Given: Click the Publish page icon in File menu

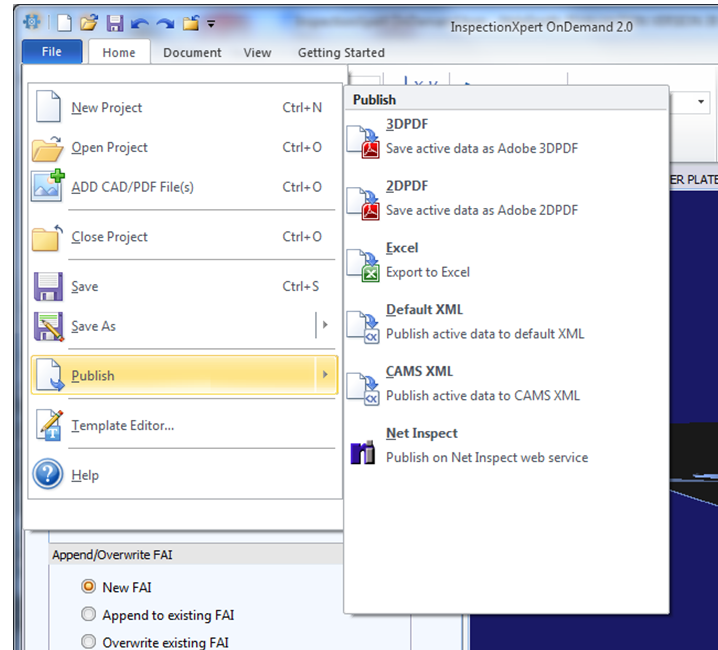Looking at the screenshot, I should pos(49,375).
